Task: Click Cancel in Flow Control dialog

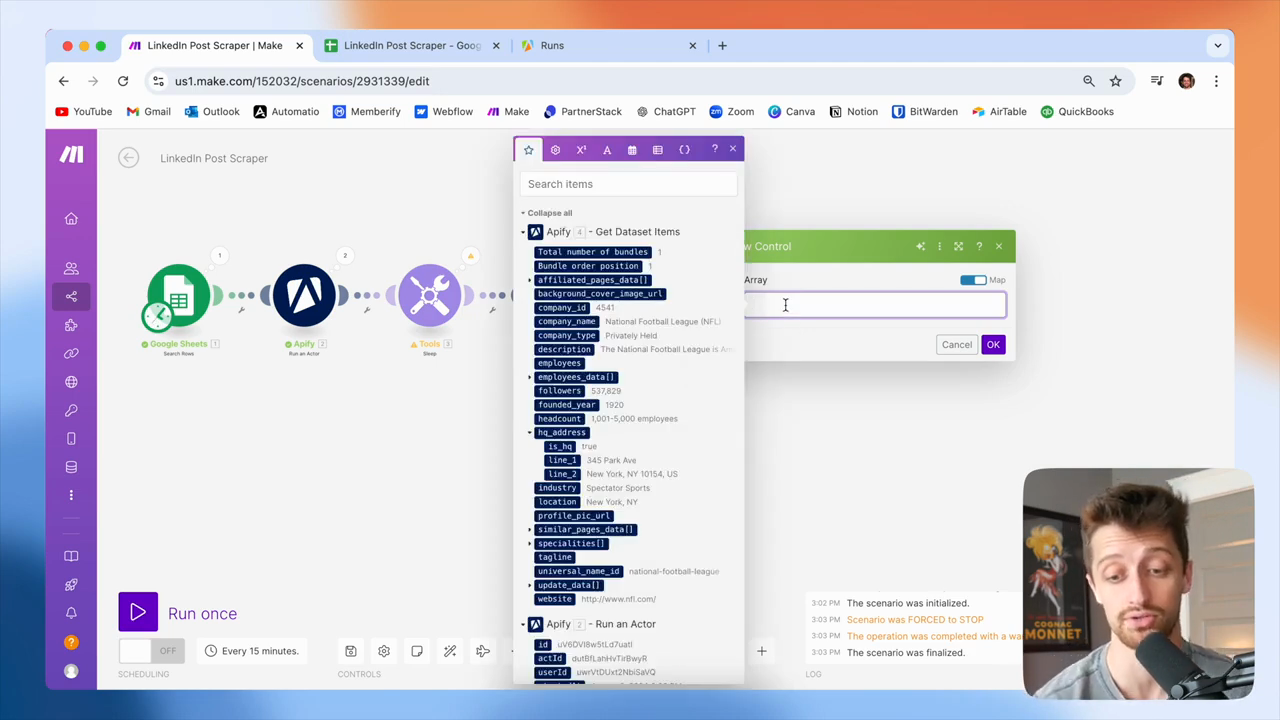Action: (x=957, y=345)
